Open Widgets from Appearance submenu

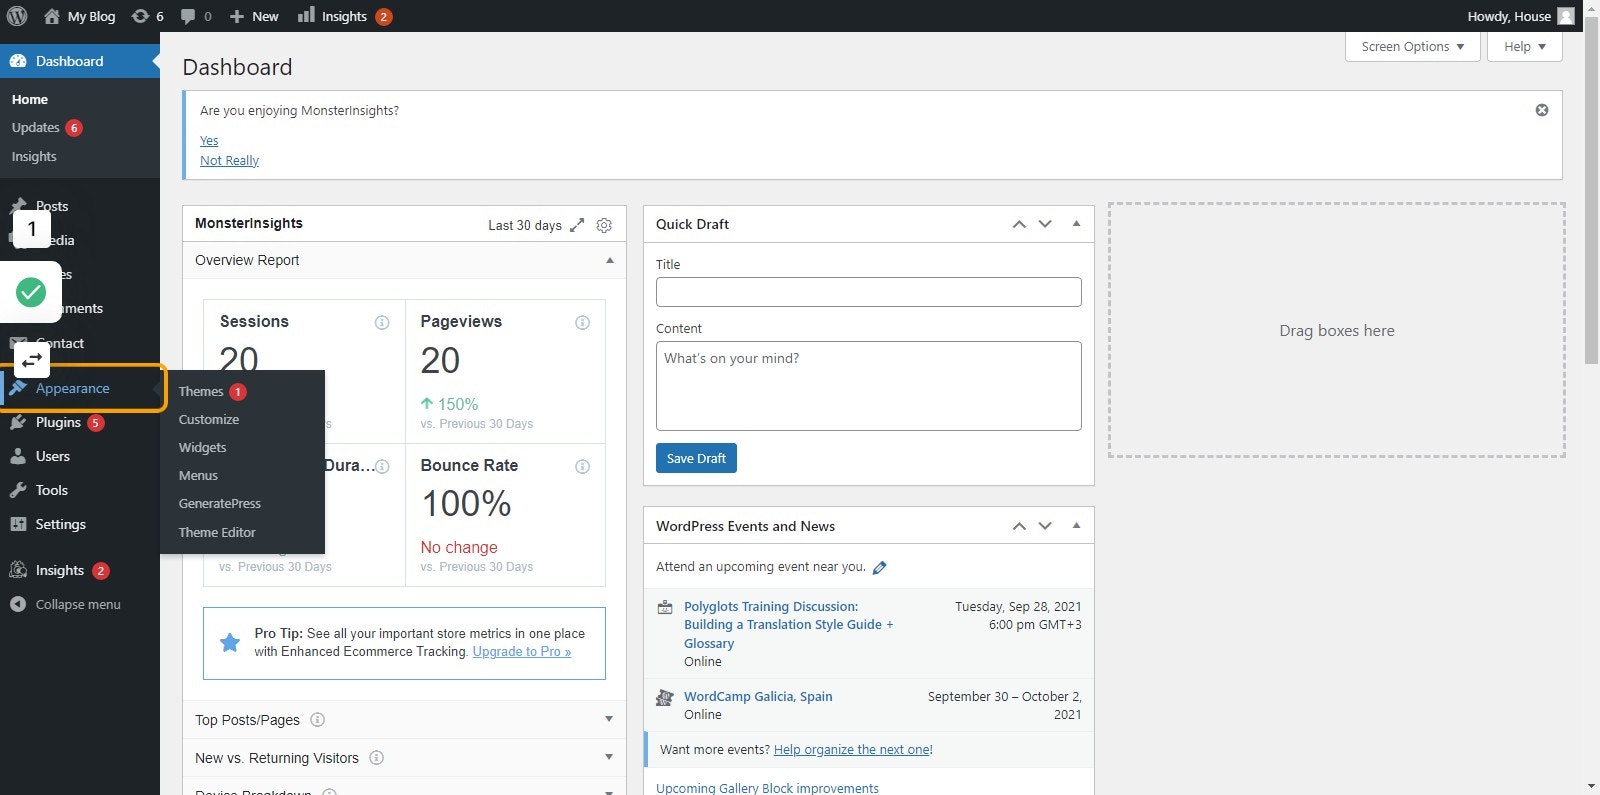click(x=203, y=447)
